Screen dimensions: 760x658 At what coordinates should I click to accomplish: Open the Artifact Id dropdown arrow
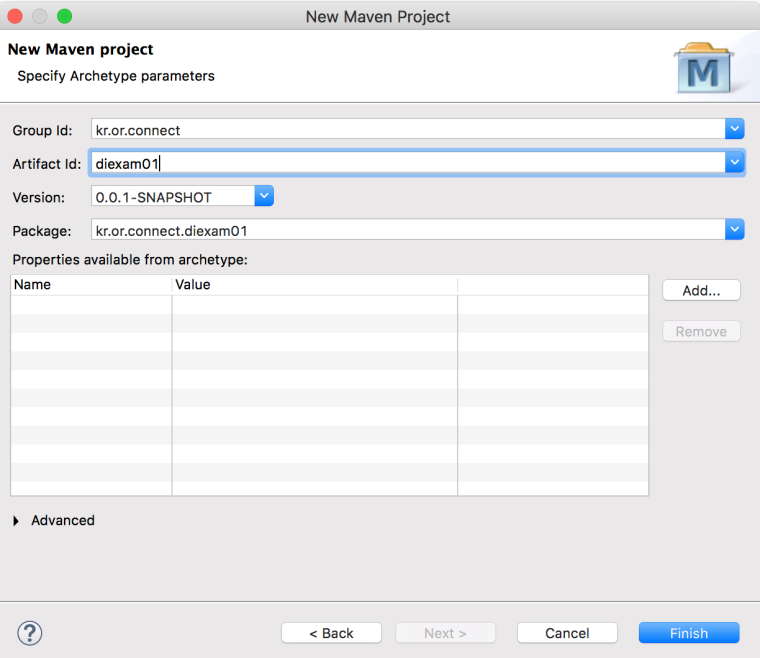(734, 162)
